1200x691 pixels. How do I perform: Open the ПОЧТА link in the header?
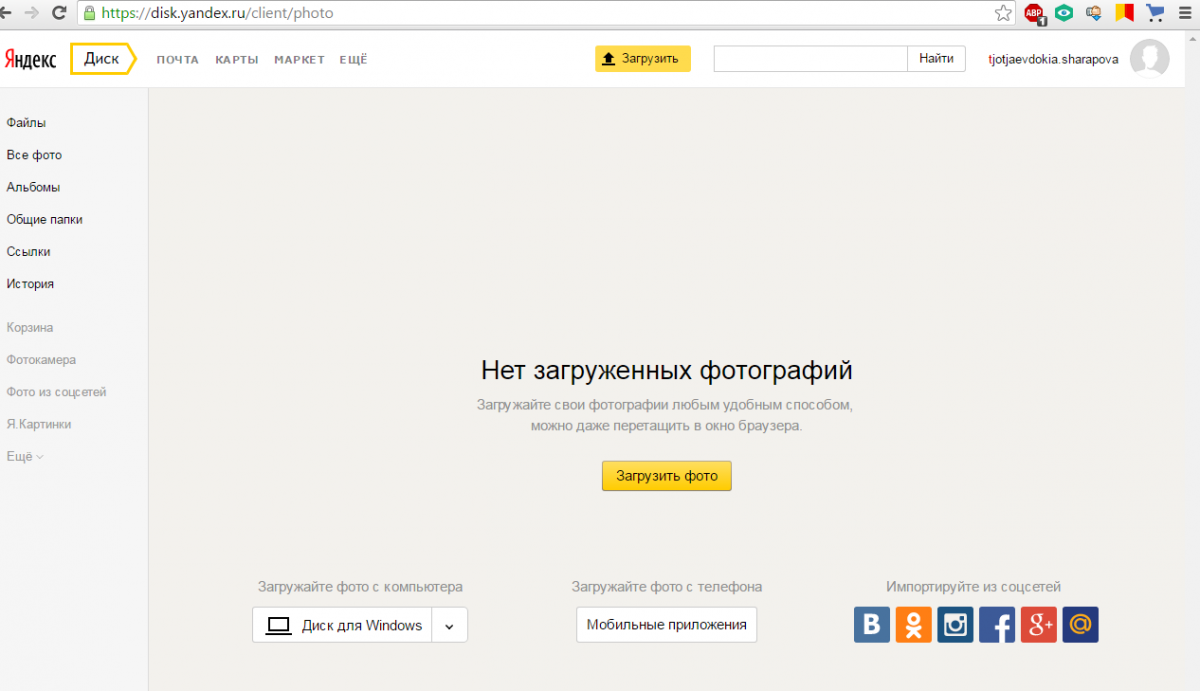[x=177, y=60]
